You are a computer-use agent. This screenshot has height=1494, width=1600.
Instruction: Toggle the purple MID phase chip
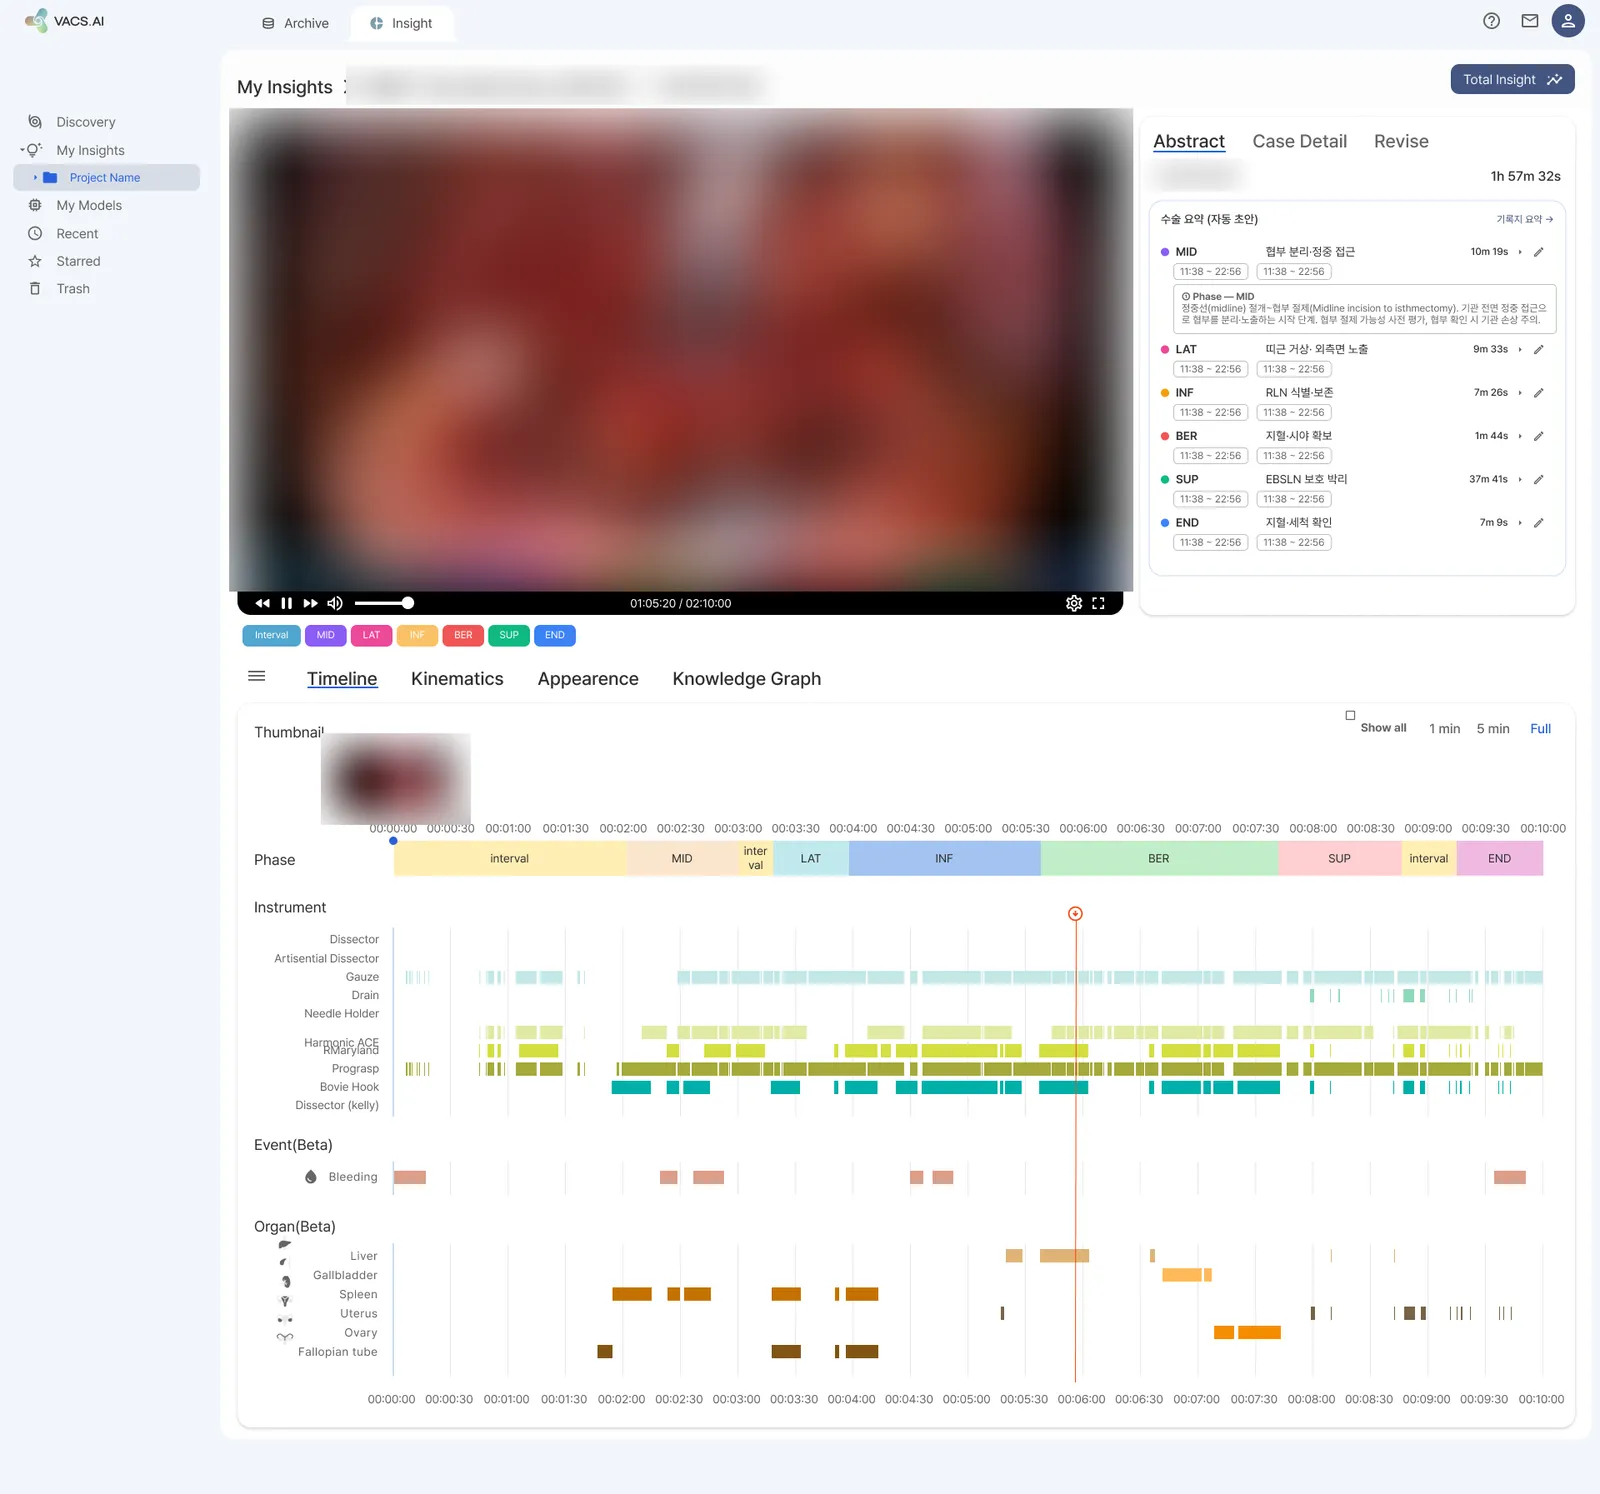tap(326, 635)
